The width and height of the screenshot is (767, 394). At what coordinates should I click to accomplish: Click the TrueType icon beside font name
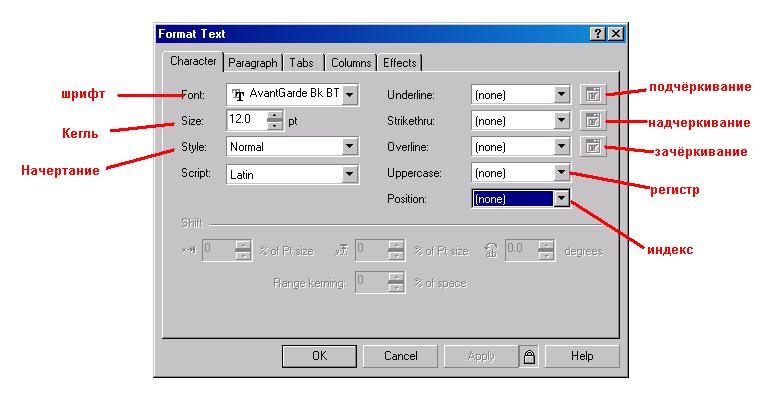pyautogui.click(x=238, y=95)
